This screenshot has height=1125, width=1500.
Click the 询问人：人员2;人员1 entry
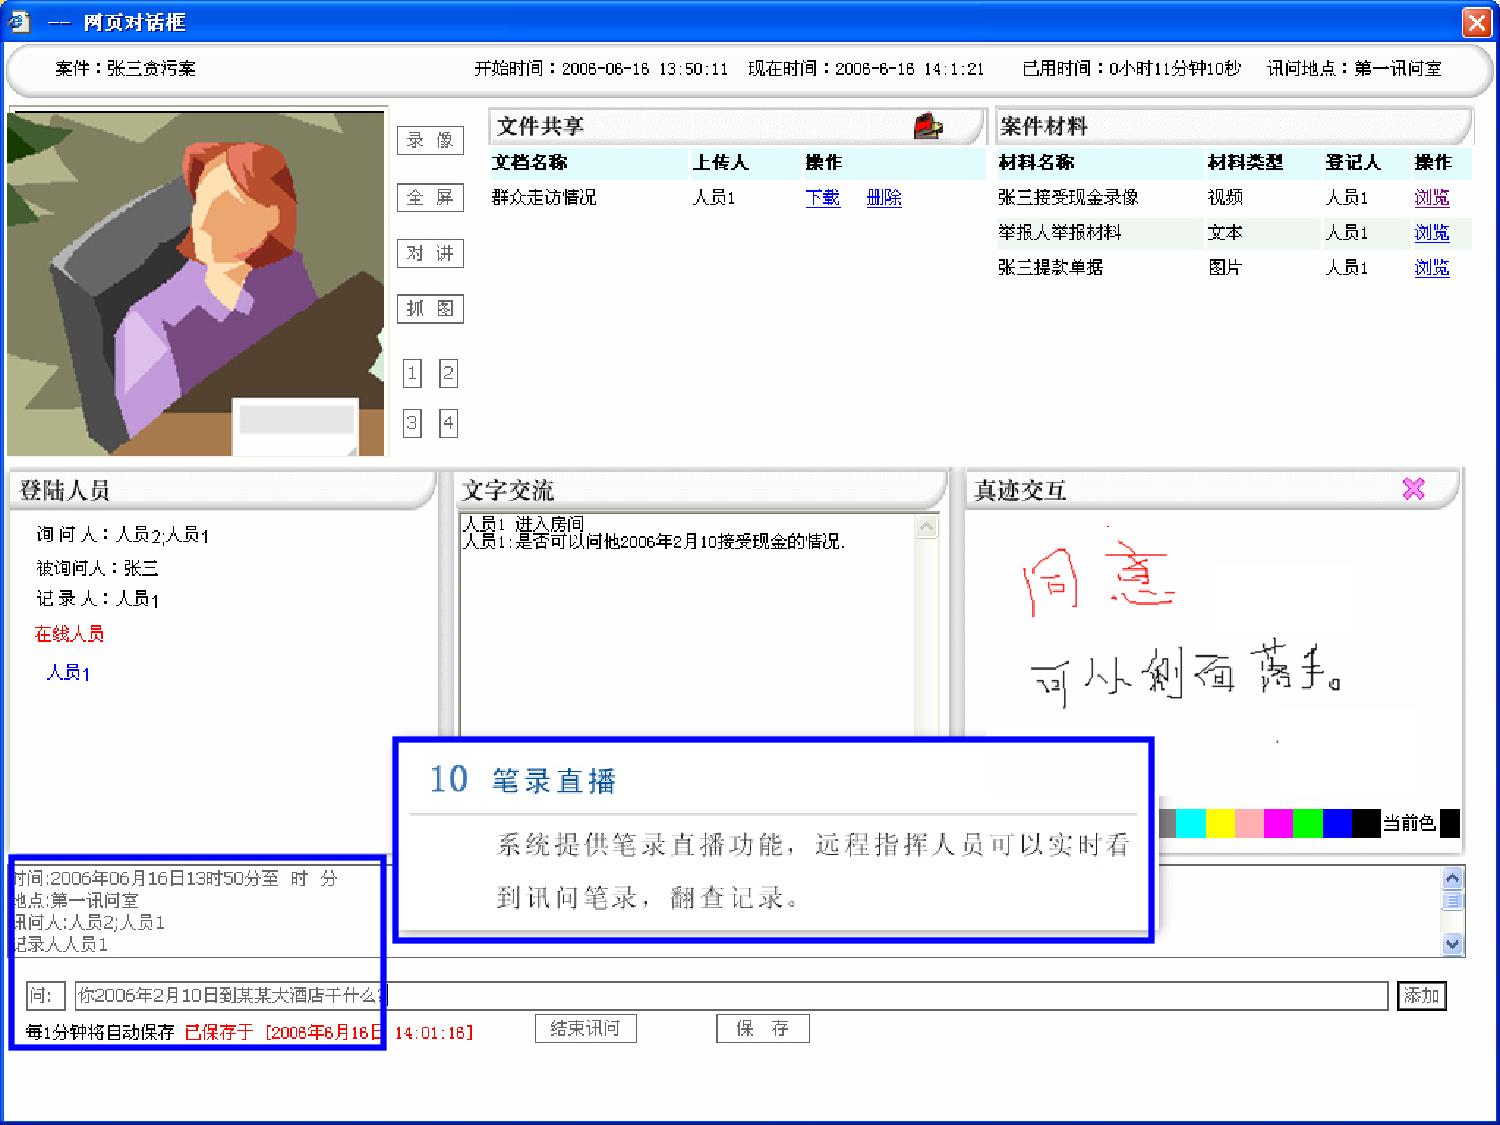[122, 535]
